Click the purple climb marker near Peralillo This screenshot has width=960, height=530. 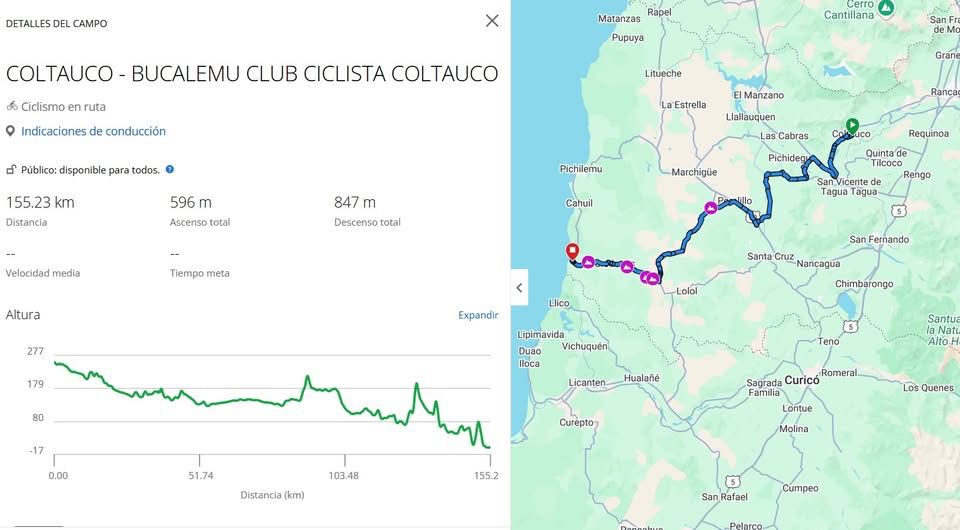pyautogui.click(x=710, y=208)
